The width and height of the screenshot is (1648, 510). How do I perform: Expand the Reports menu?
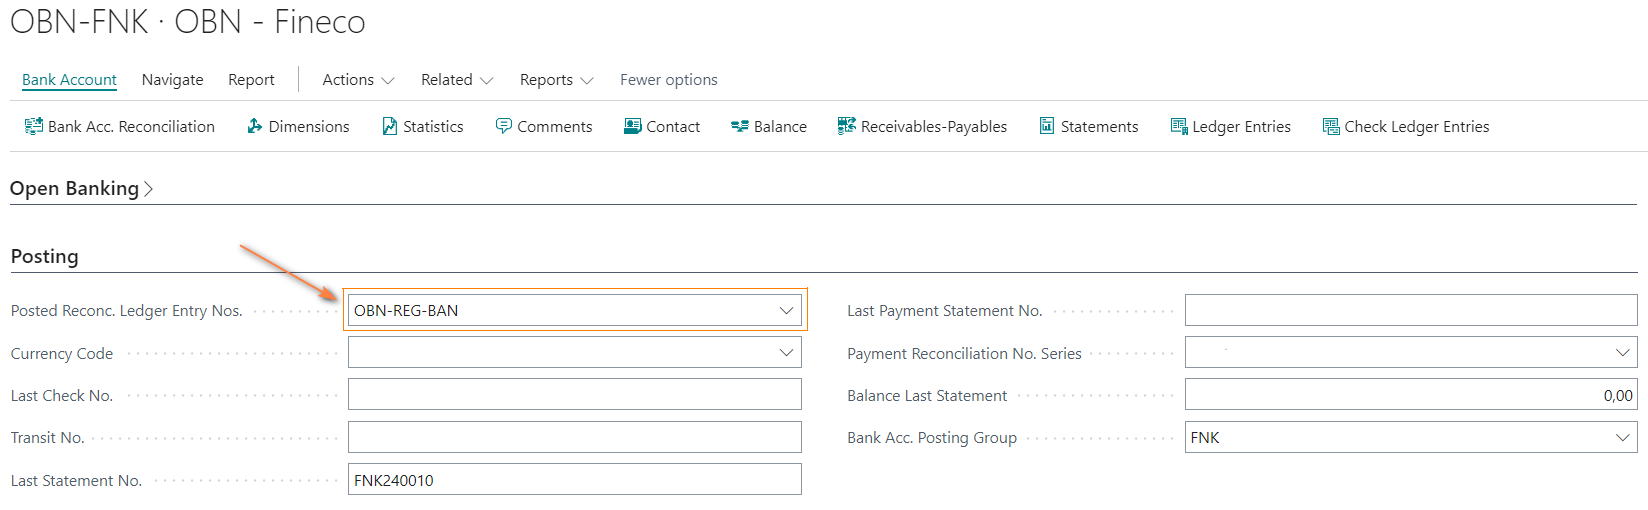(x=556, y=80)
